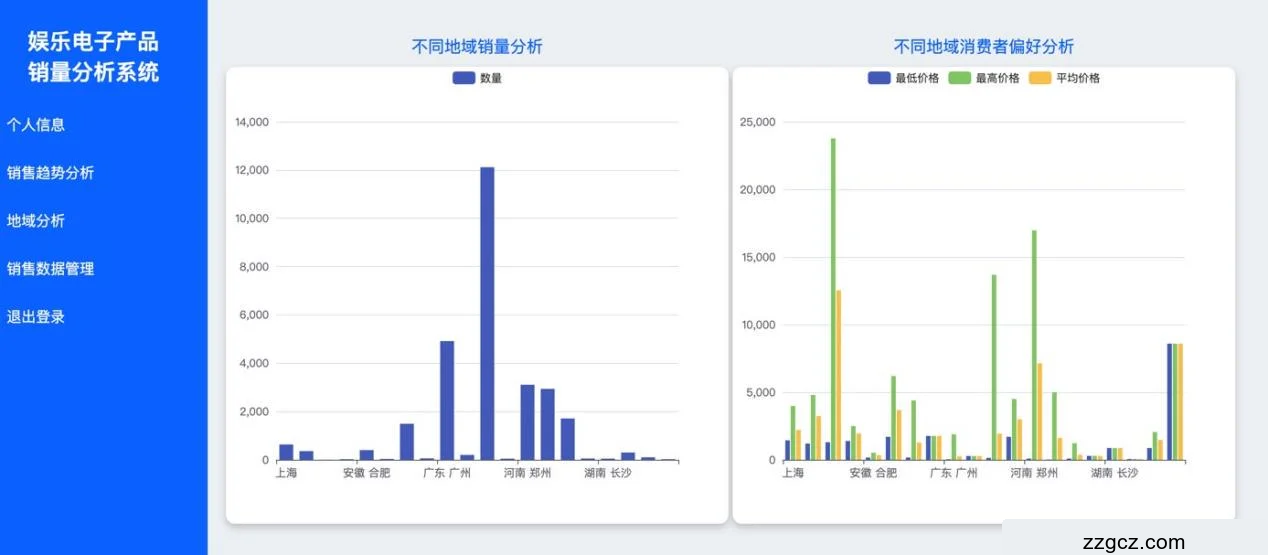This screenshot has width=1268, height=555.
Task: Open the 销售数据管理 page
Action: point(50,269)
